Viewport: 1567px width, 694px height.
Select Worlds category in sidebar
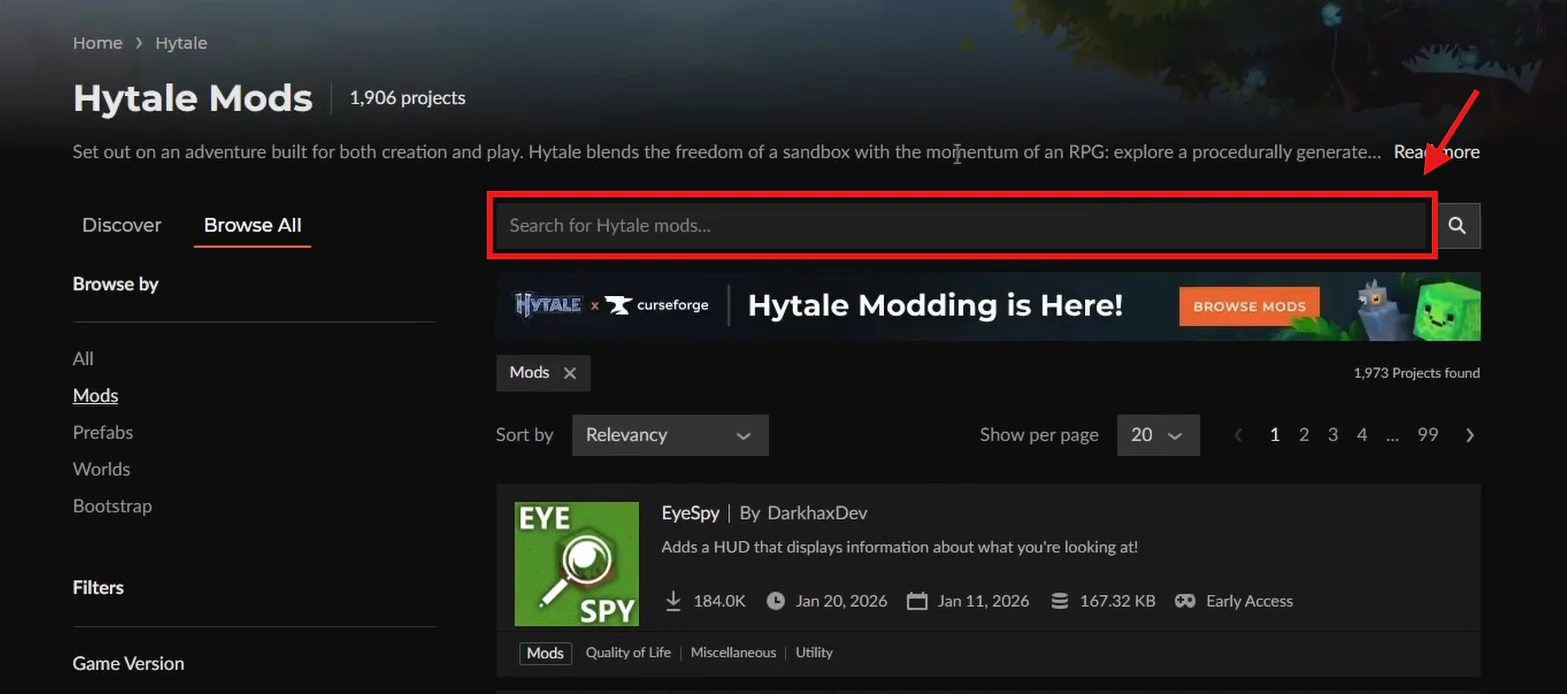tap(102, 469)
